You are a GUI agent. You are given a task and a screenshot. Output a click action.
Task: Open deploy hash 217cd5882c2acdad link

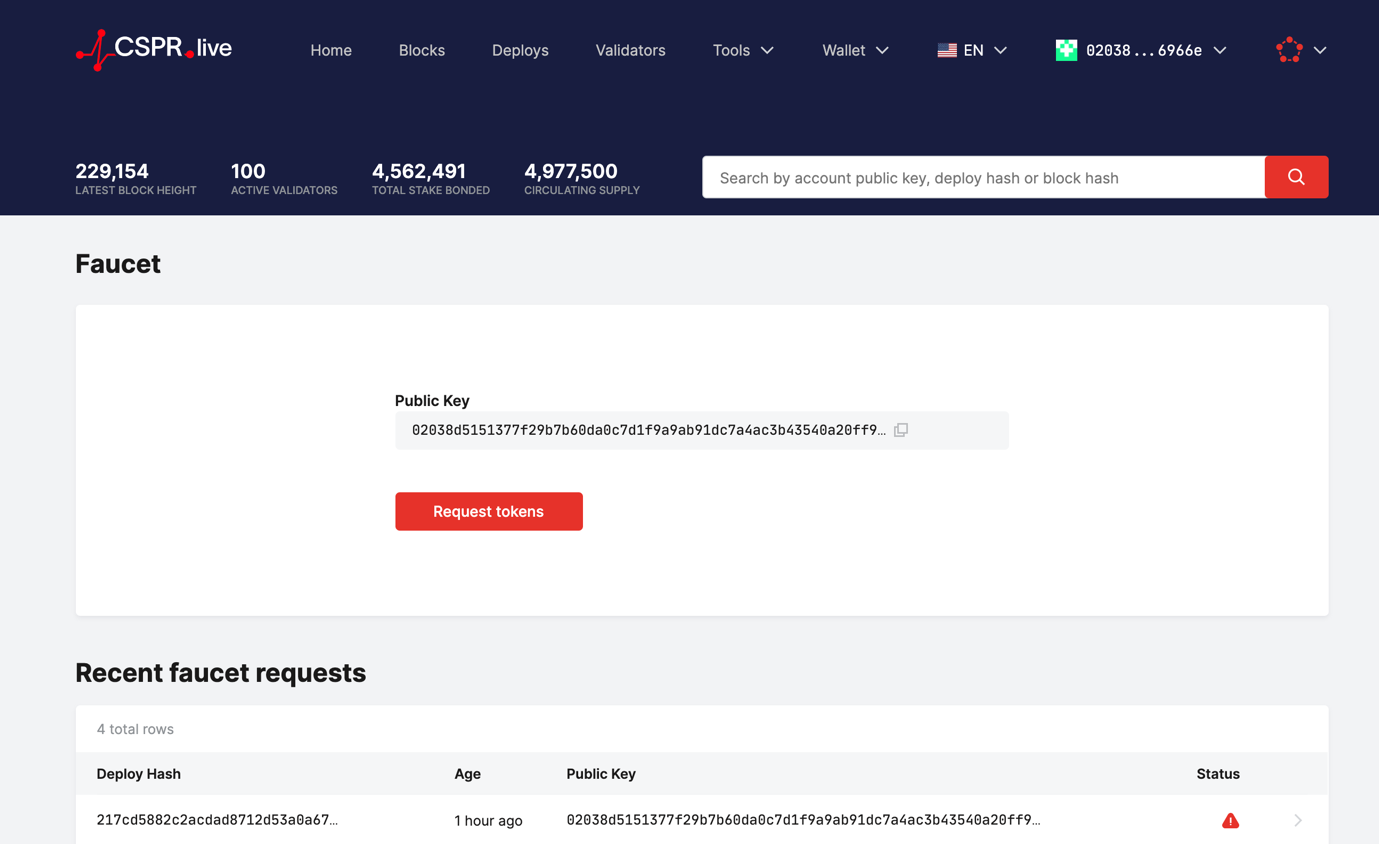(217, 820)
